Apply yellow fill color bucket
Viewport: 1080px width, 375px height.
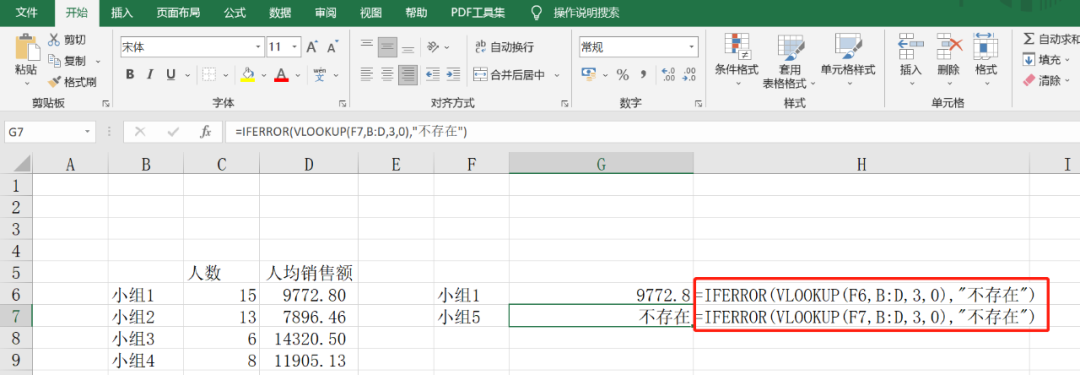(247, 74)
